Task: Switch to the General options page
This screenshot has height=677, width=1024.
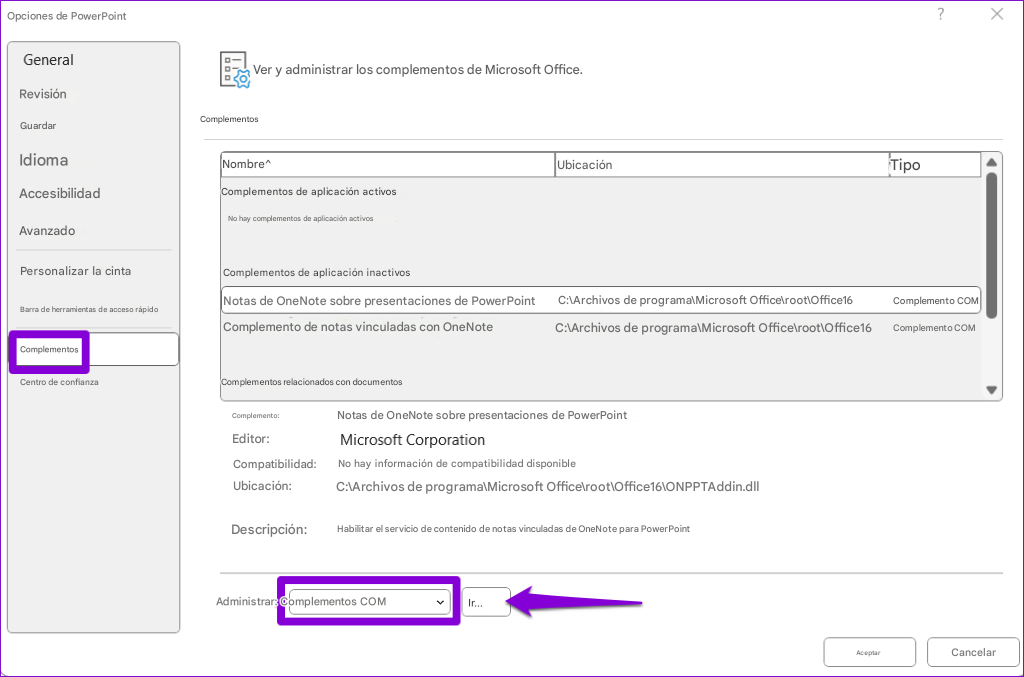Action: pyautogui.click(x=48, y=59)
